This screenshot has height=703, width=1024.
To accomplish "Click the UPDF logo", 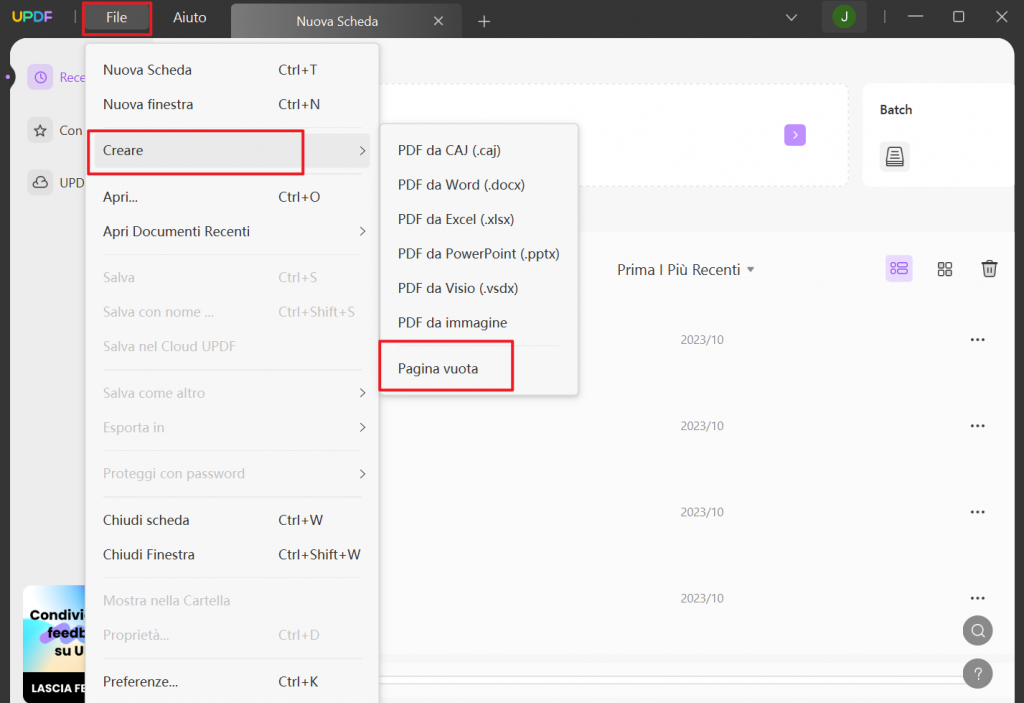I will (36, 17).
